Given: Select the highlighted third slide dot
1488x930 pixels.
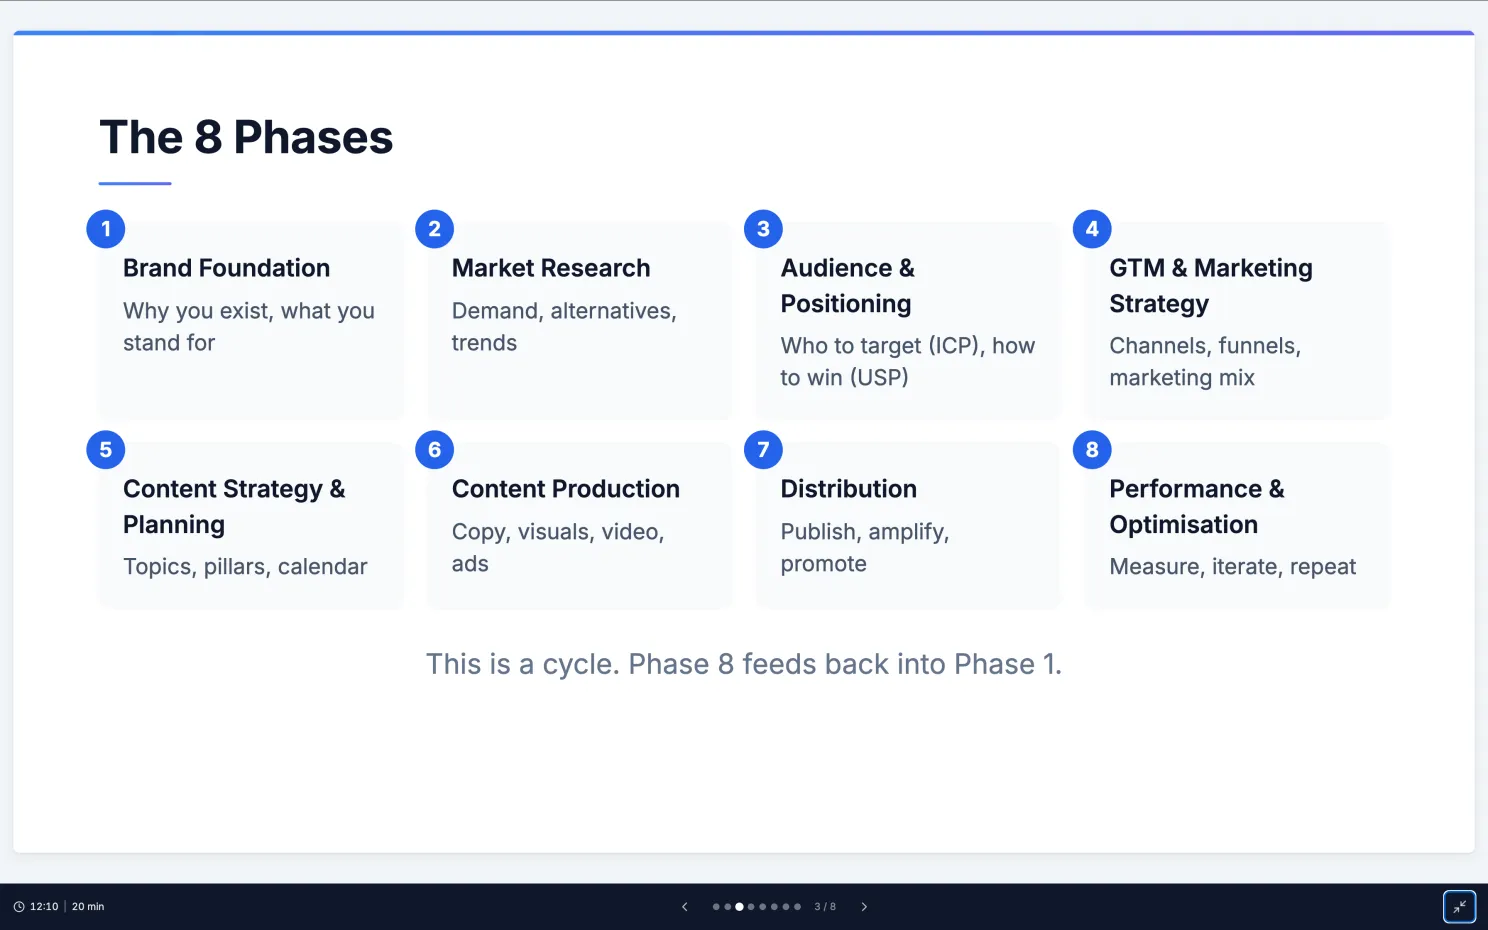Looking at the screenshot, I should (739, 907).
